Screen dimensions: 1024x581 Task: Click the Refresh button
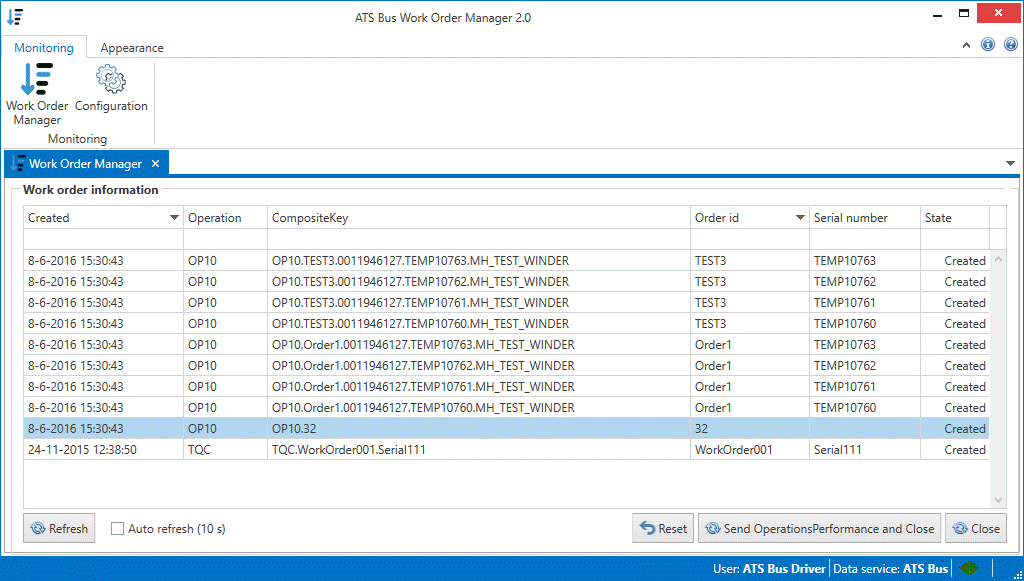[x=59, y=529]
